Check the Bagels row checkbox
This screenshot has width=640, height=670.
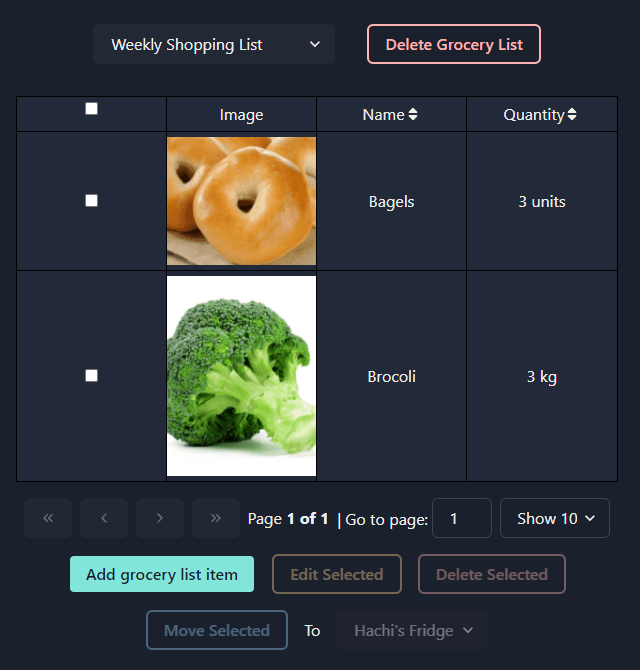point(91,200)
